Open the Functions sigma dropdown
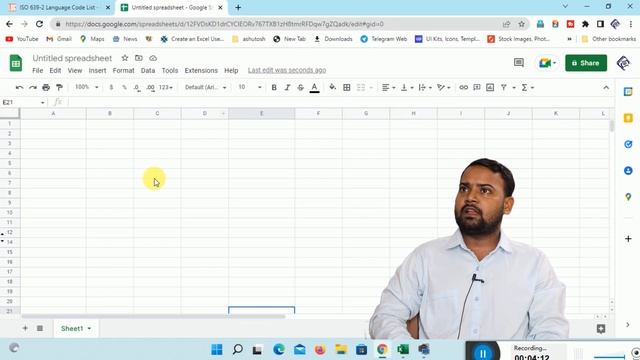This screenshot has height=360, width=640. click(x=527, y=87)
